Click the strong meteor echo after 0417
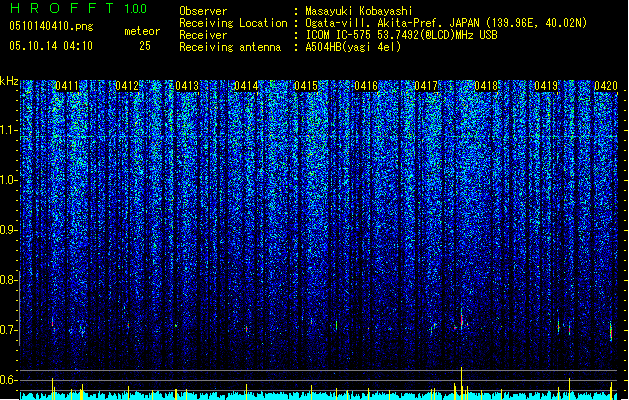The image size is (629, 400). (x=462, y=320)
